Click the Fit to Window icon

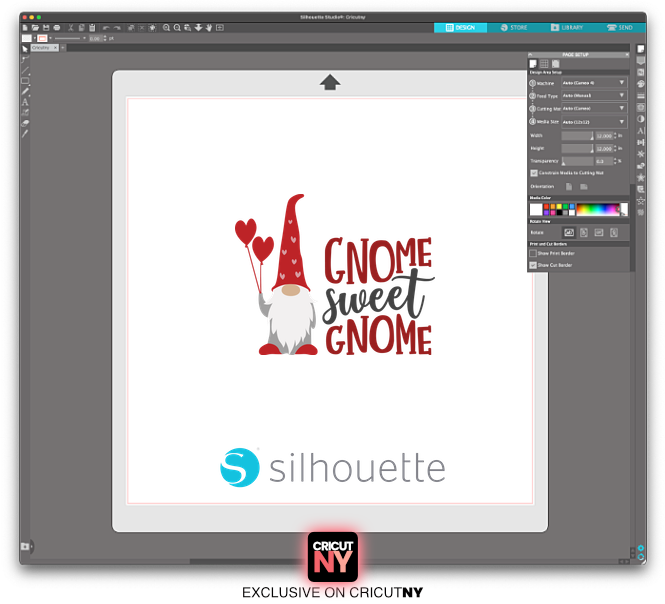[x=220, y=28]
